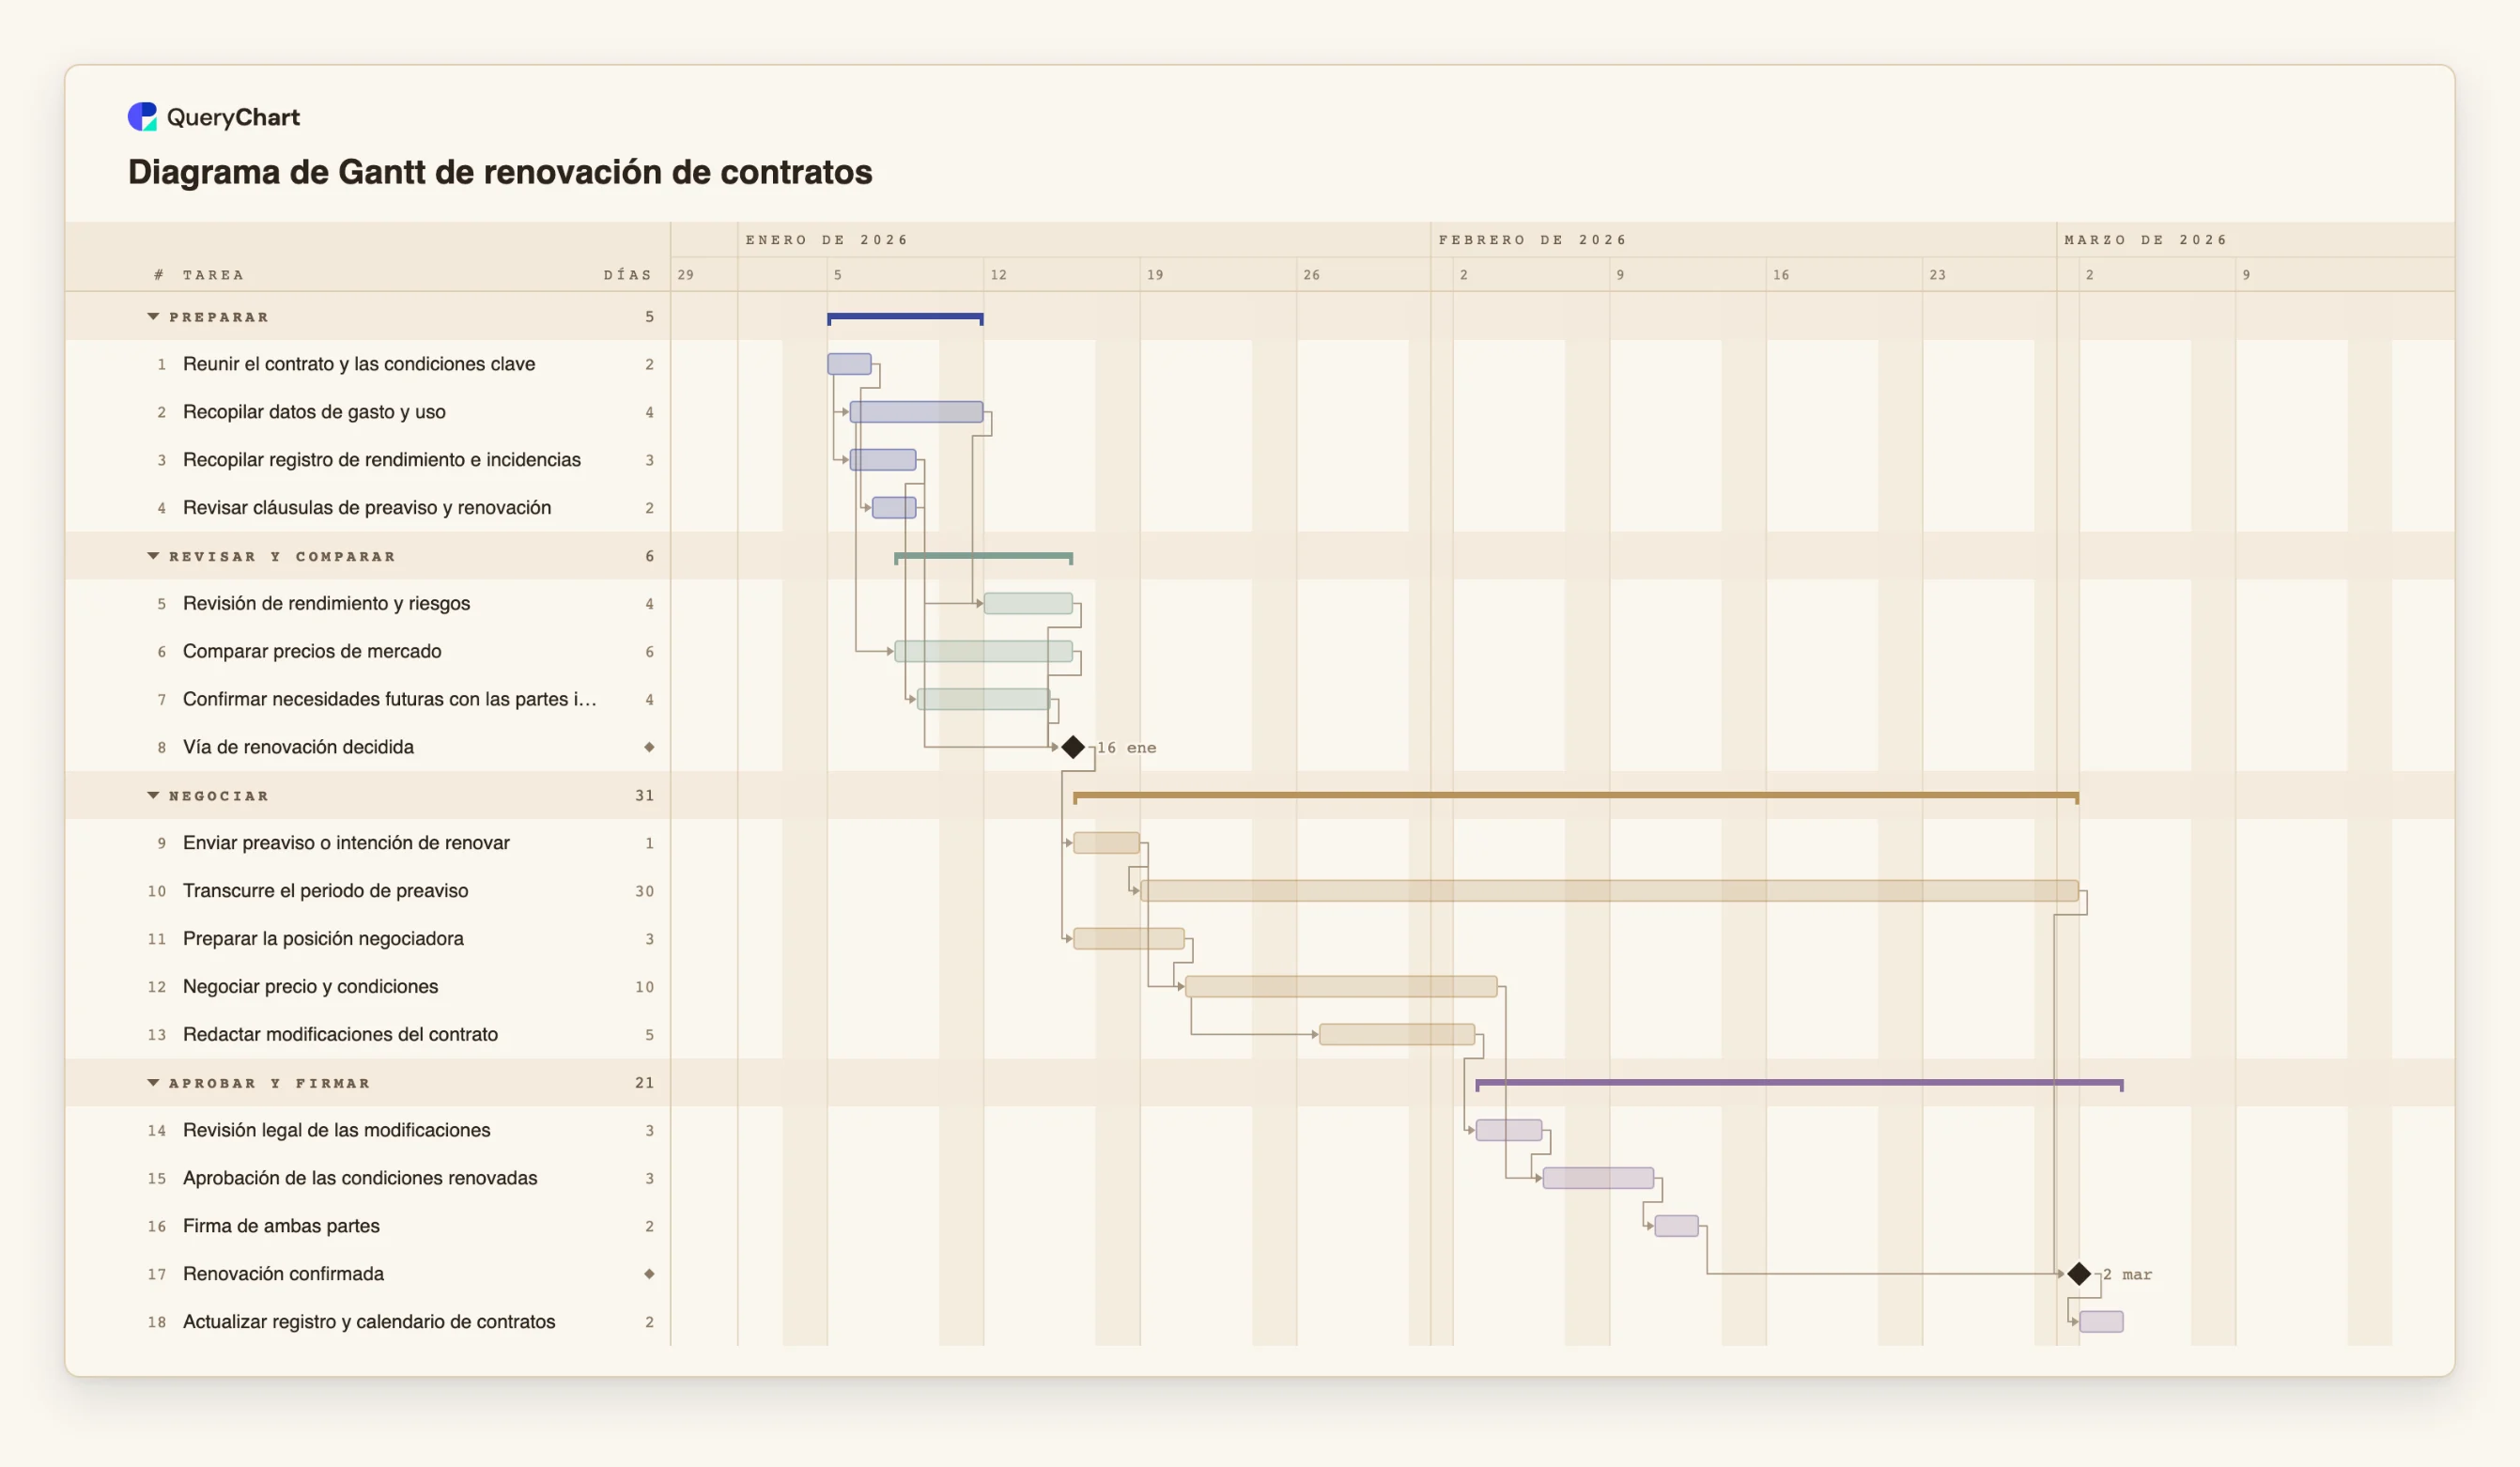Click the MARZO DE 2026 month header

pos(2146,240)
